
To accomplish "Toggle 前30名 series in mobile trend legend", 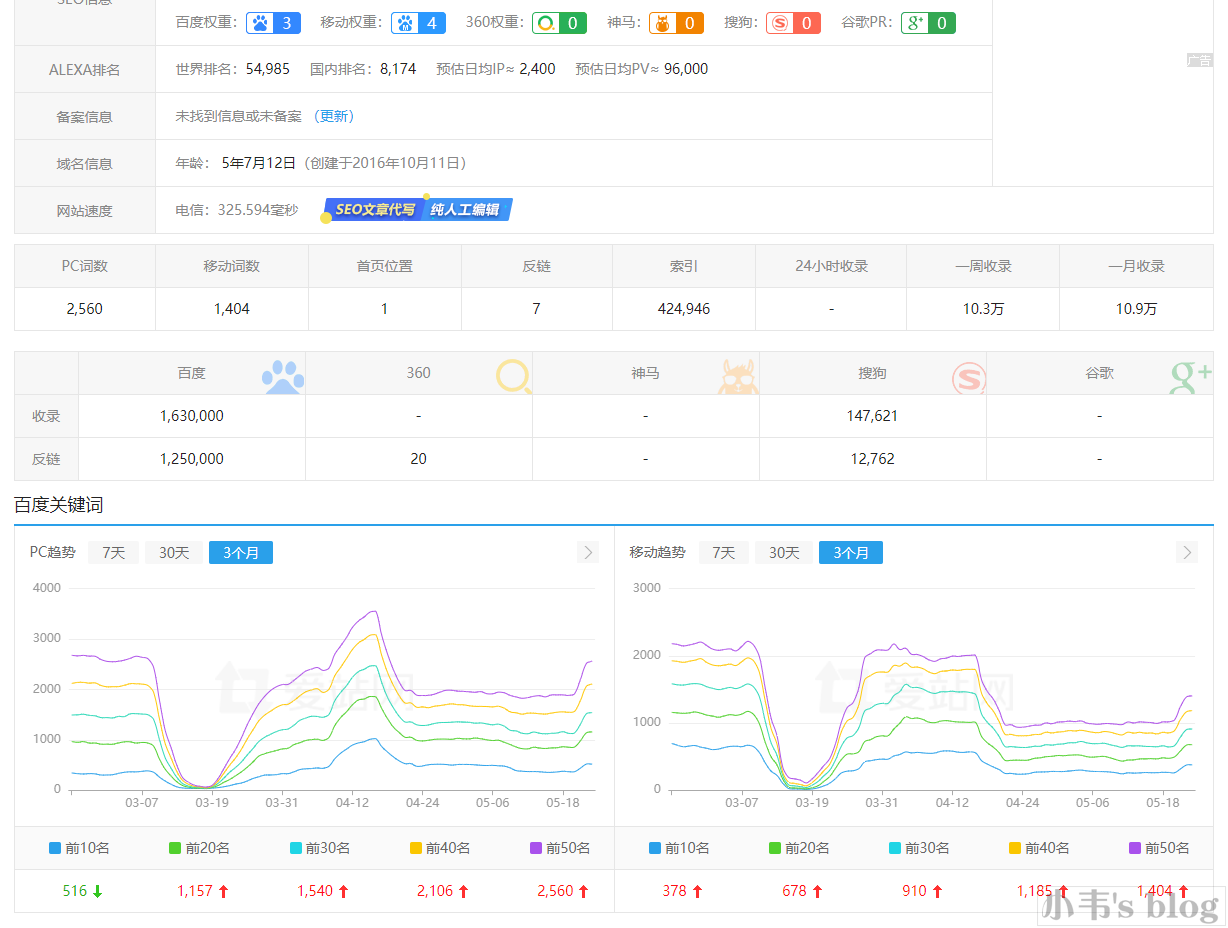I will click(x=919, y=848).
